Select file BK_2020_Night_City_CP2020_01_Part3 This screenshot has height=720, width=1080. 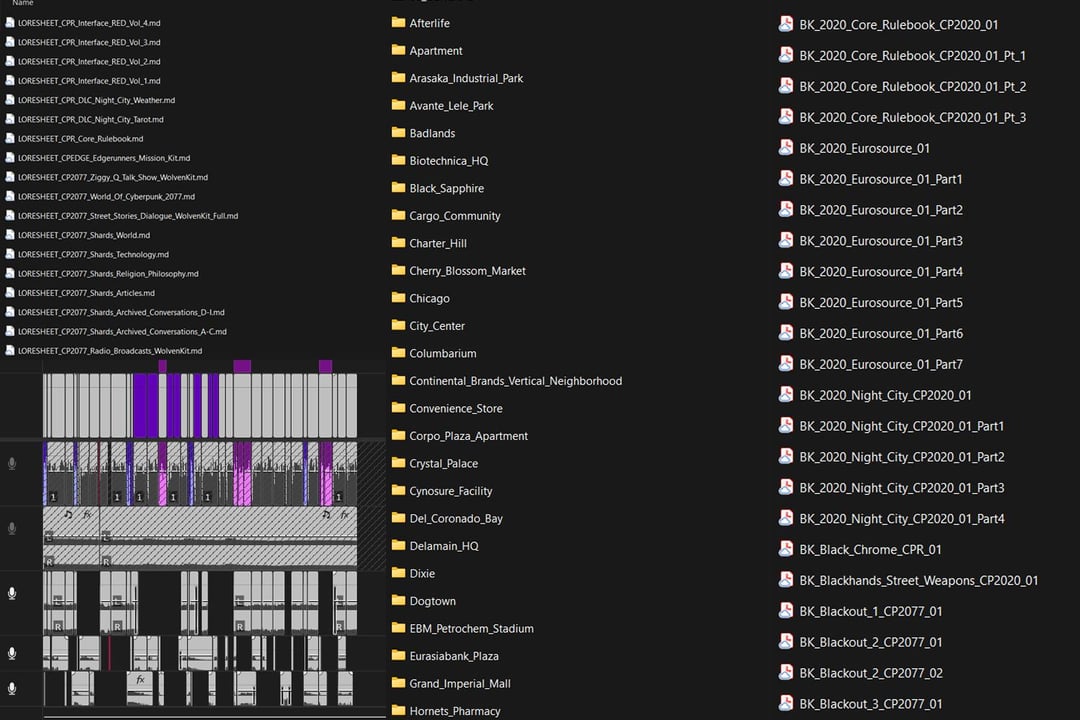pos(901,488)
